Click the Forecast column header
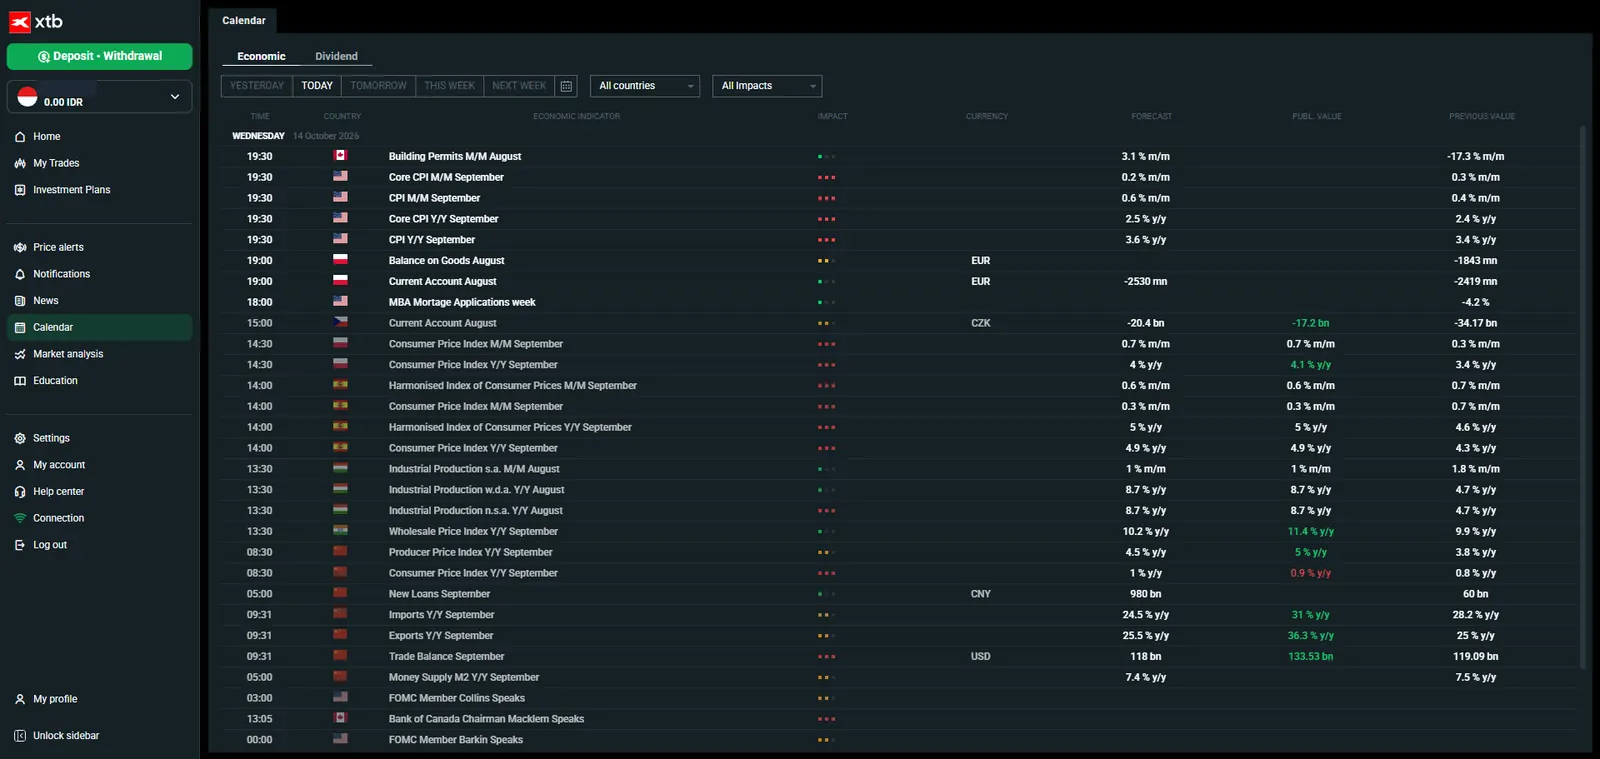The width and height of the screenshot is (1600, 759). pyautogui.click(x=1151, y=117)
